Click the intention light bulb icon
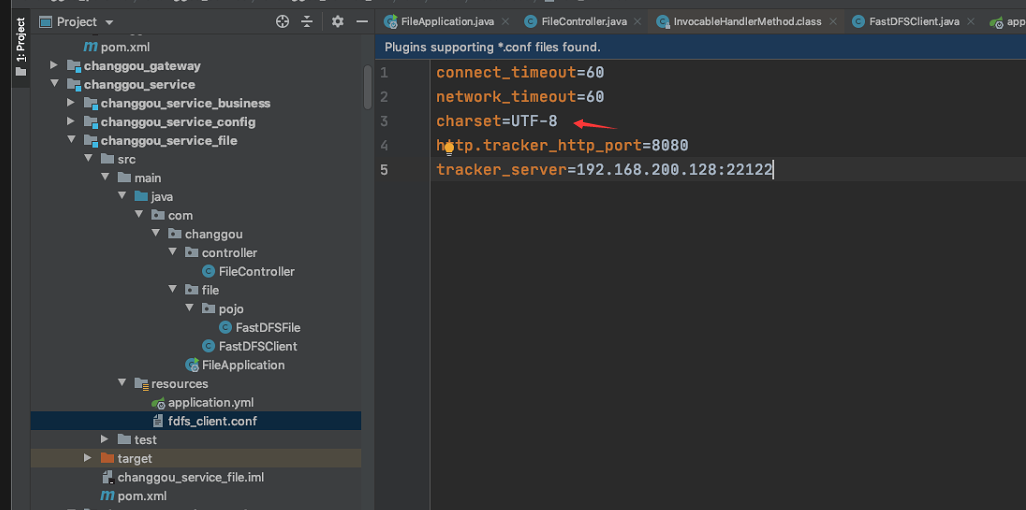 [x=449, y=149]
